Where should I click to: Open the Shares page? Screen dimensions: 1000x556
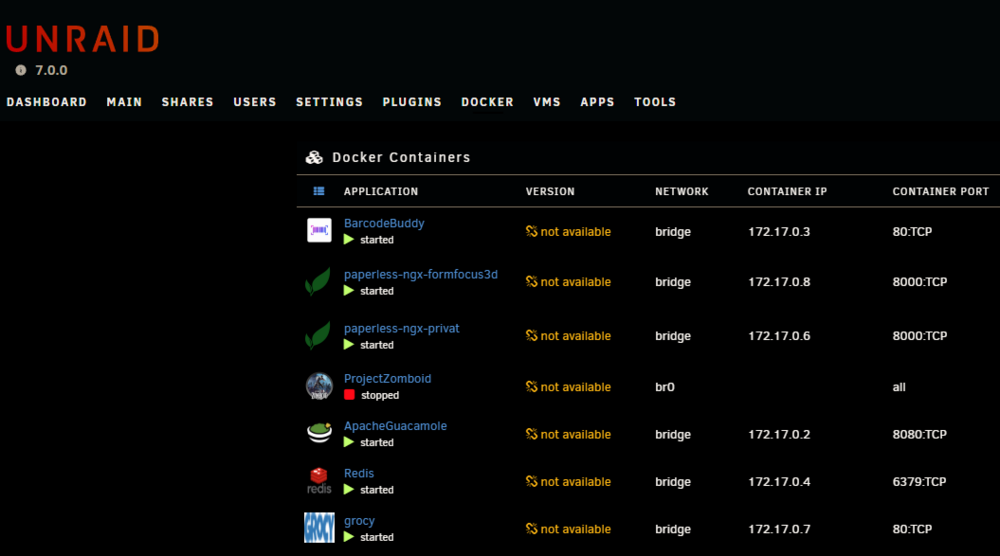(x=188, y=102)
